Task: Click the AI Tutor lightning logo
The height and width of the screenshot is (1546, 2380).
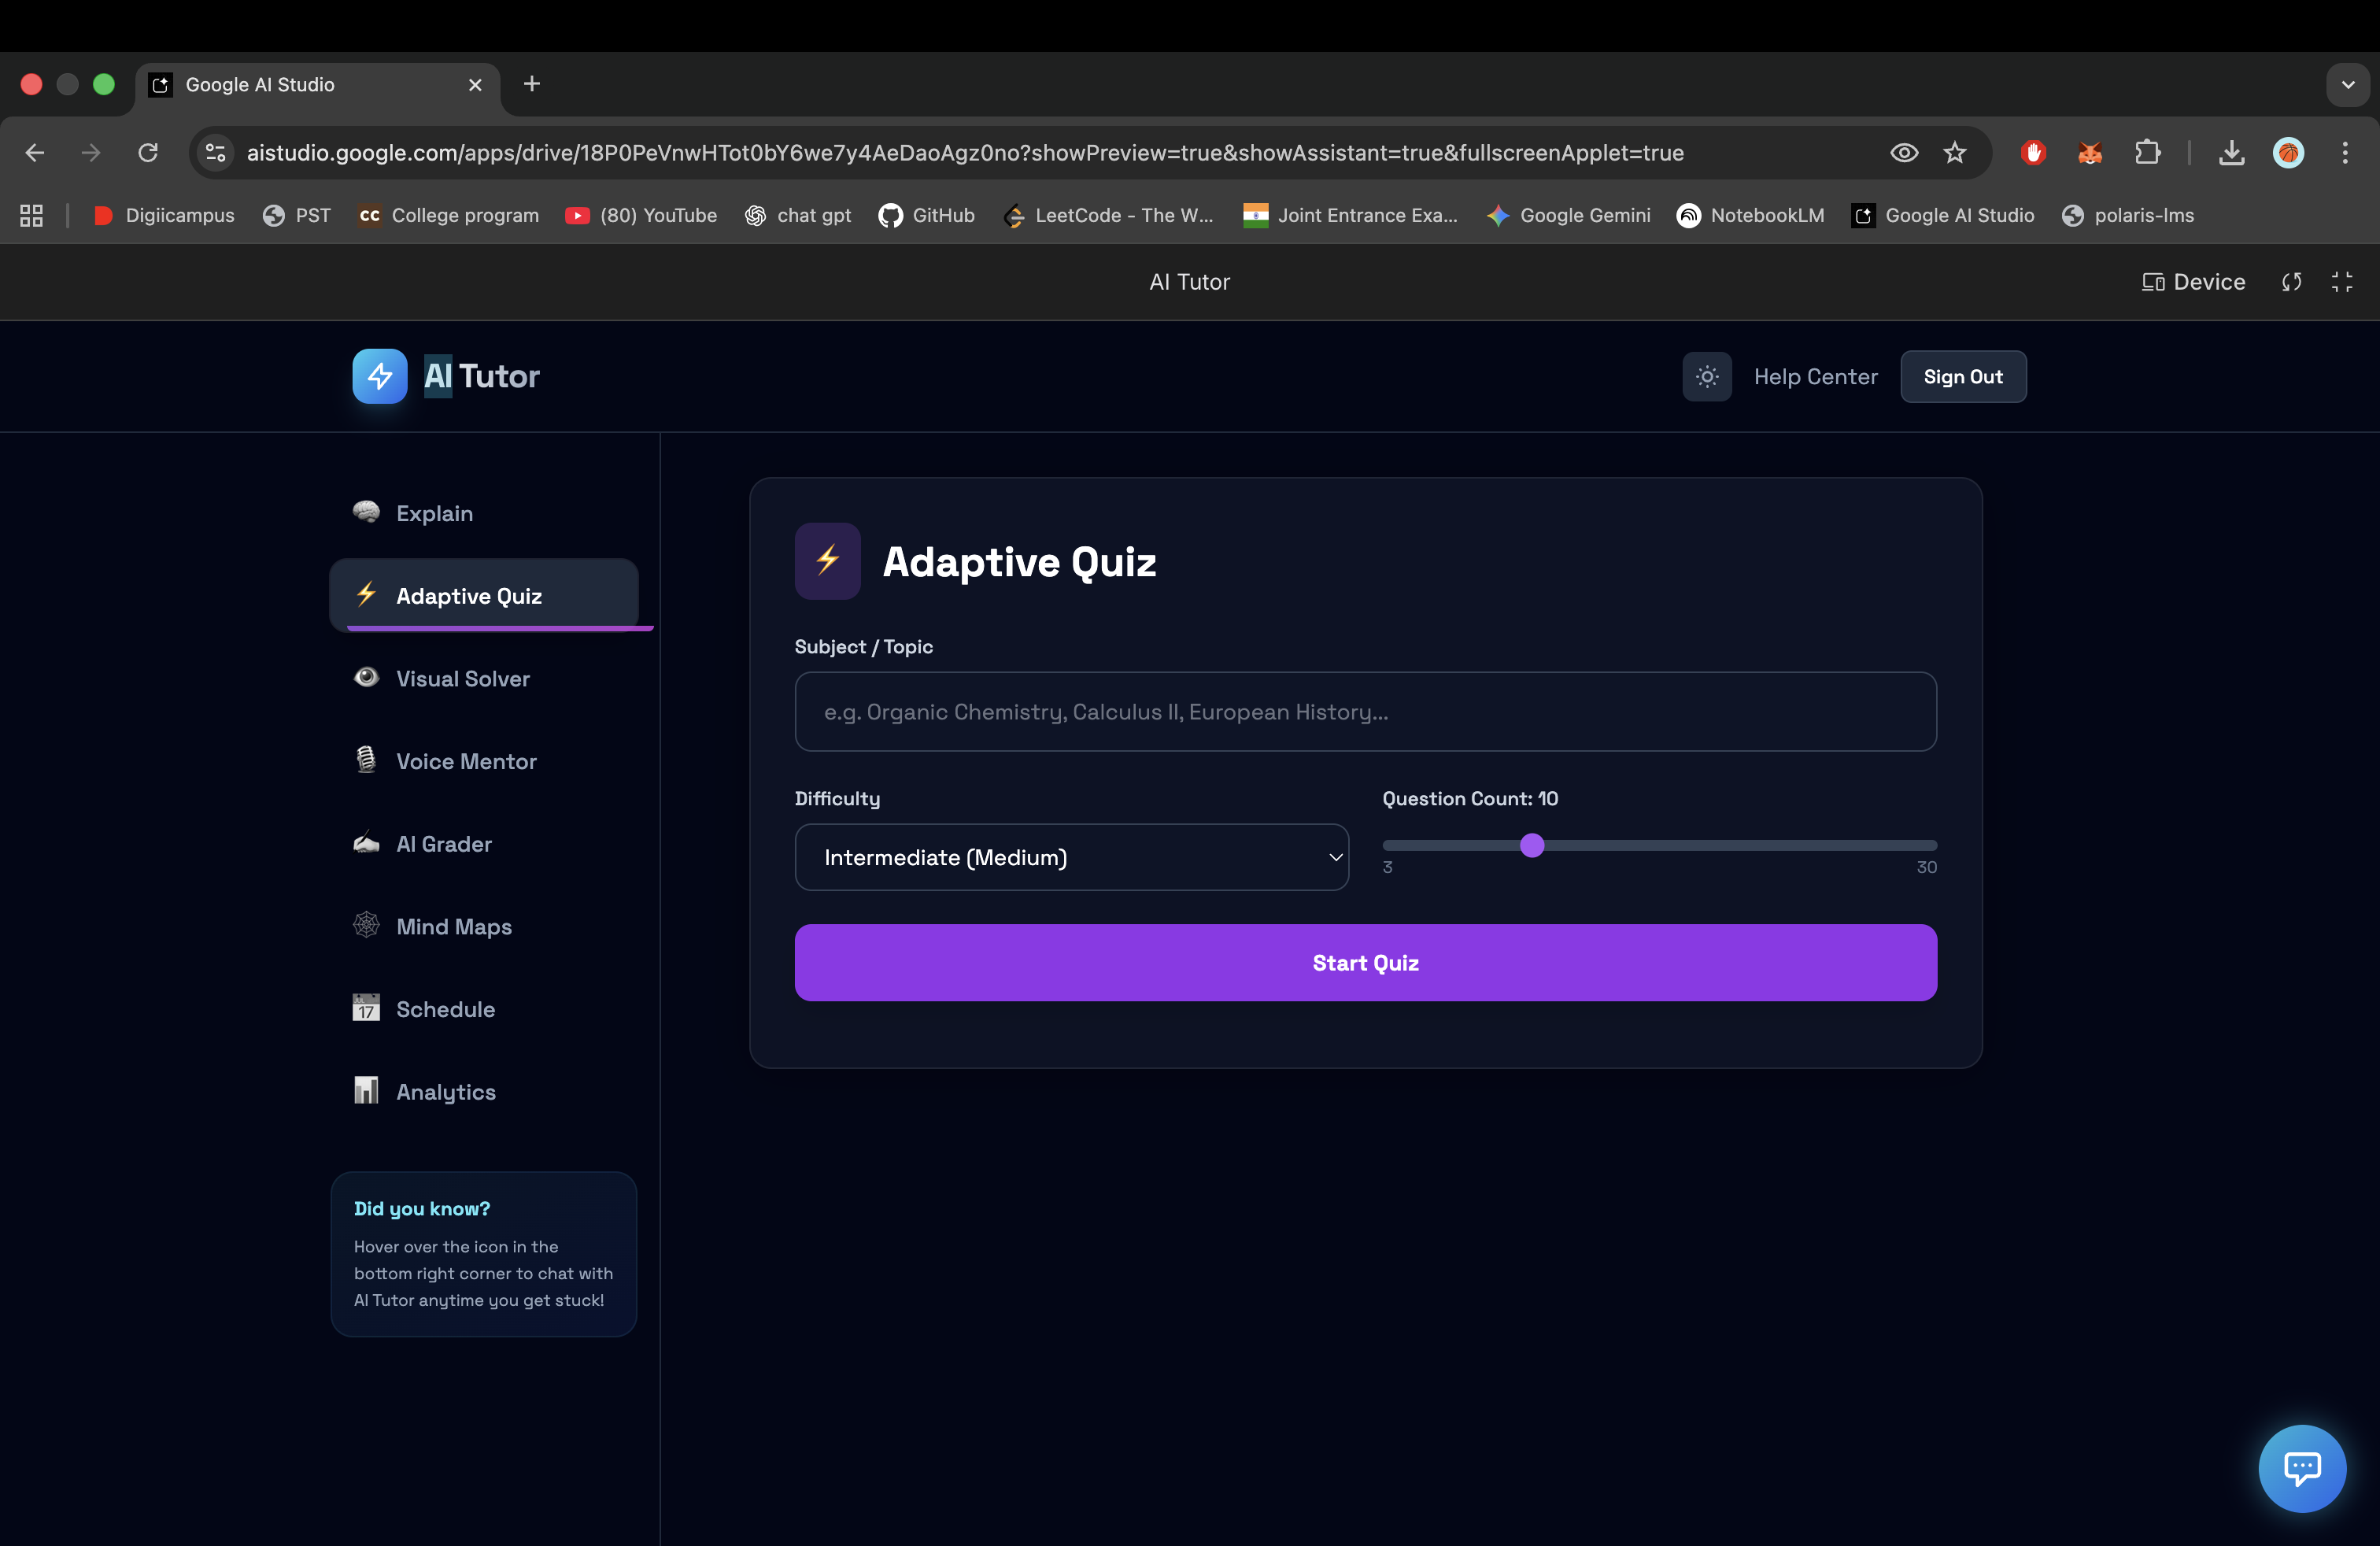Action: [x=379, y=376]
